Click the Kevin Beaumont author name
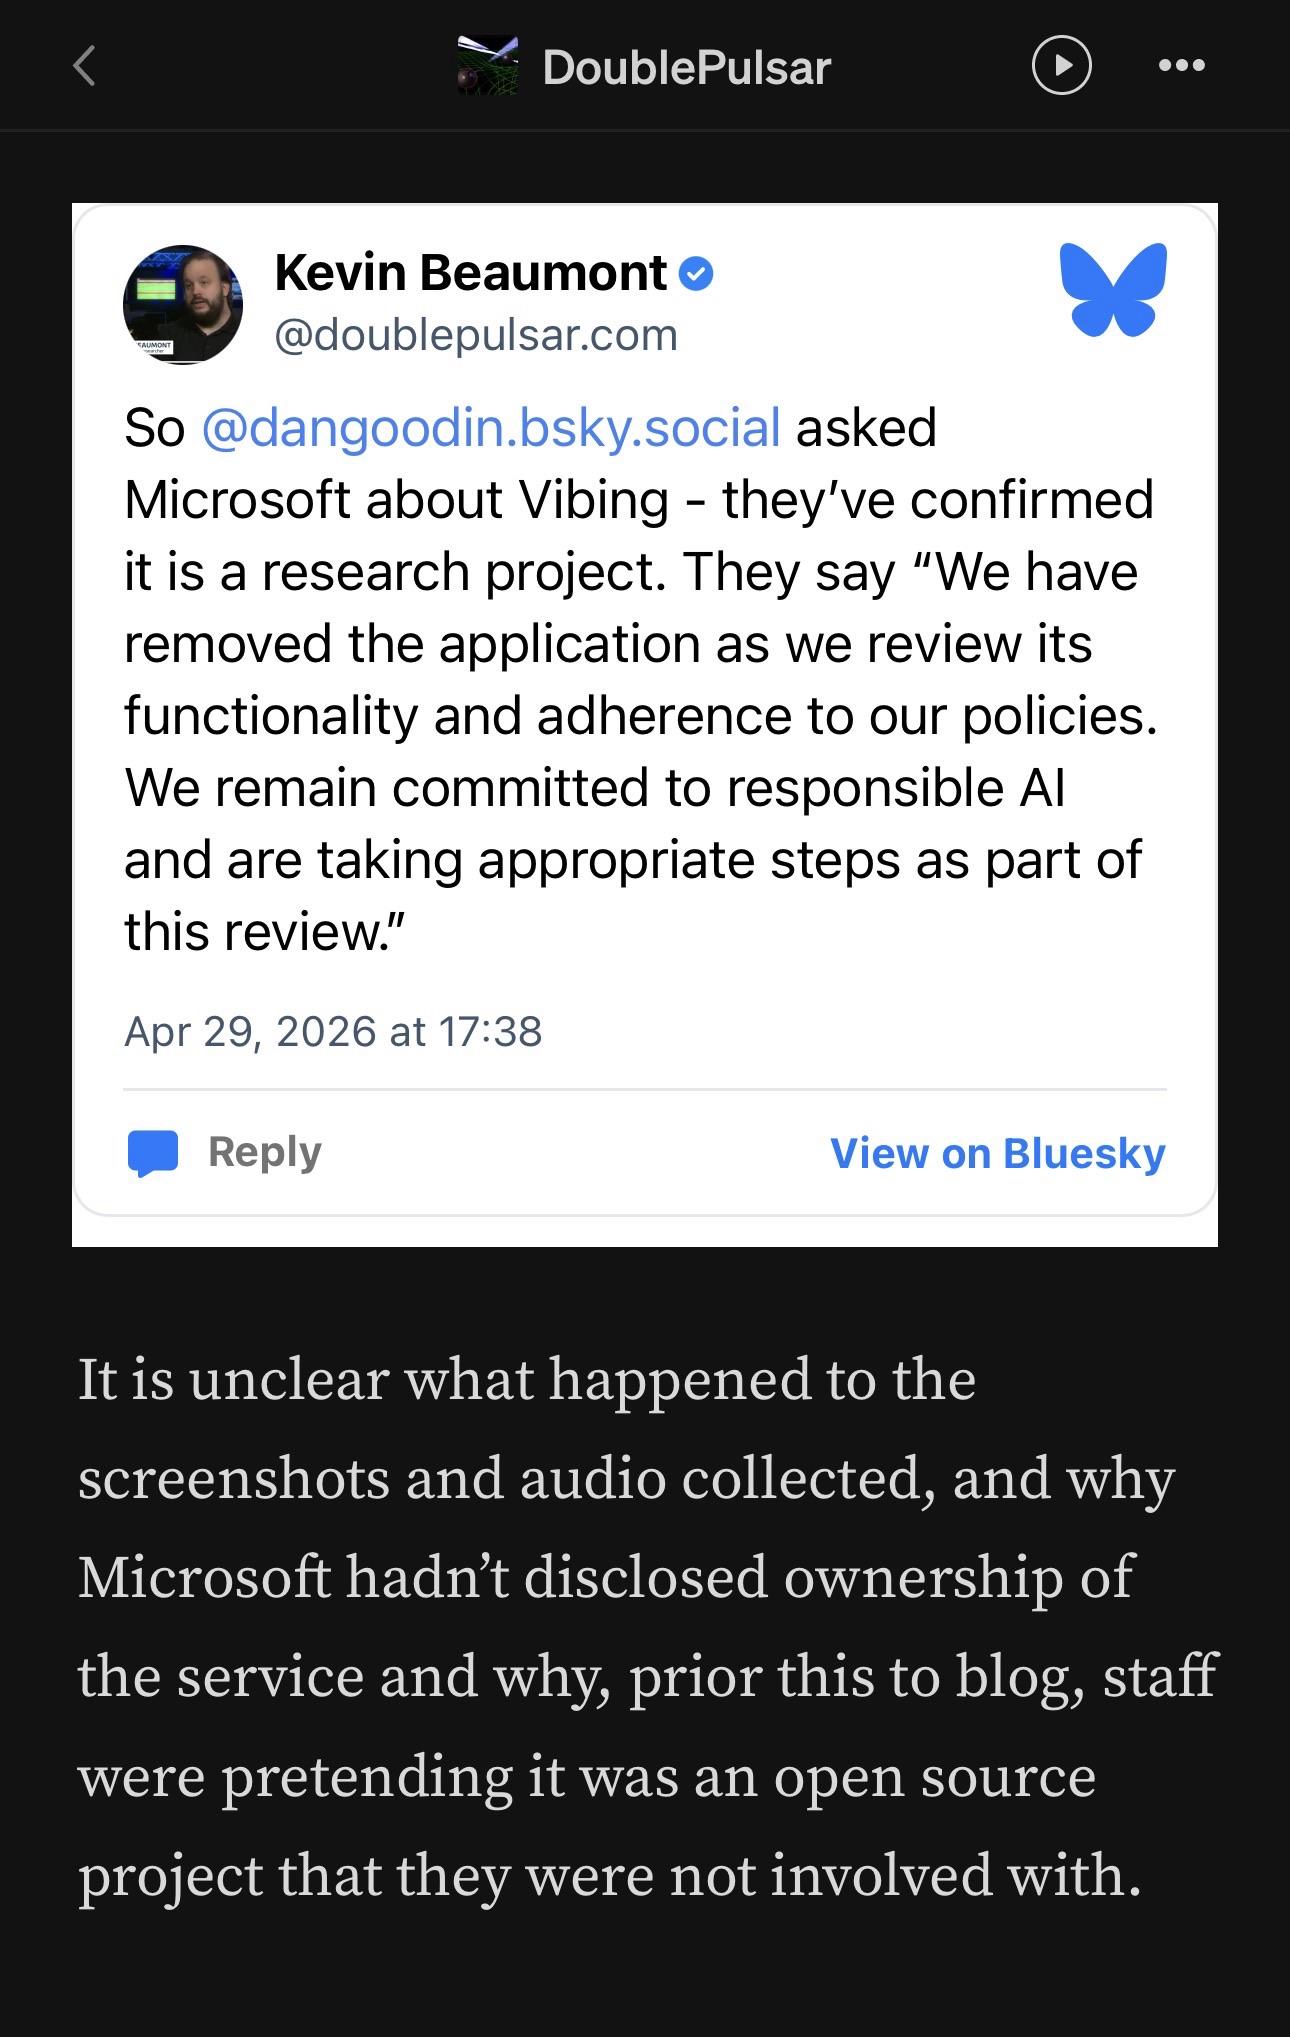This screenshot has width=1290, height=2037. 470,273
